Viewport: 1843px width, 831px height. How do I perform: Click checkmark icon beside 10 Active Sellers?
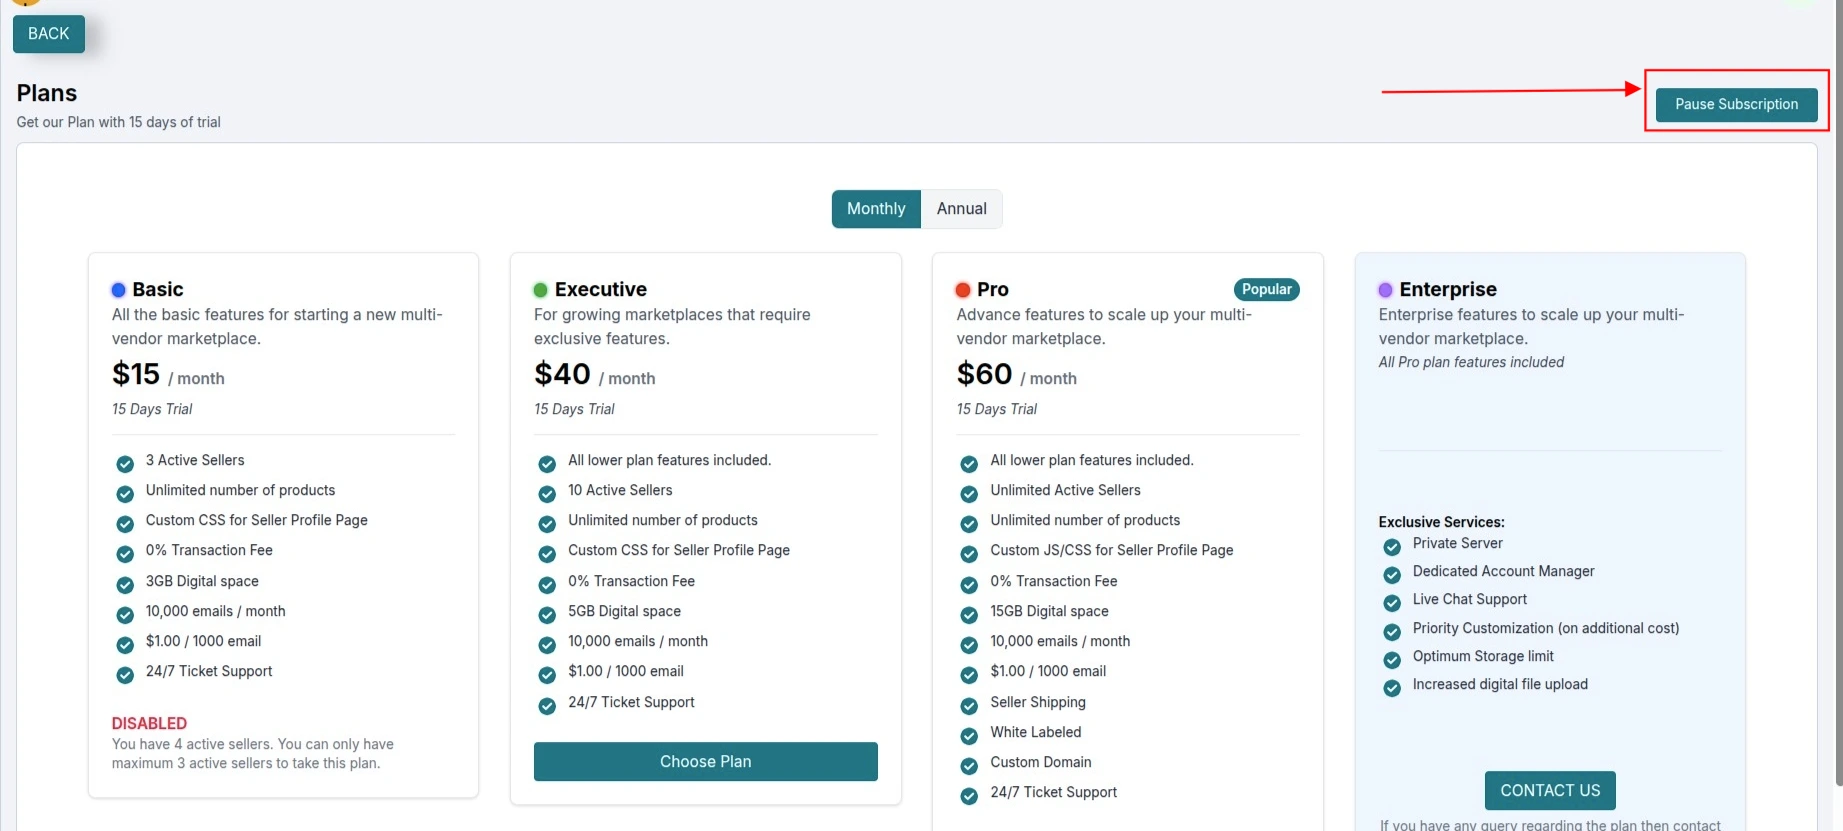[547, 494]
